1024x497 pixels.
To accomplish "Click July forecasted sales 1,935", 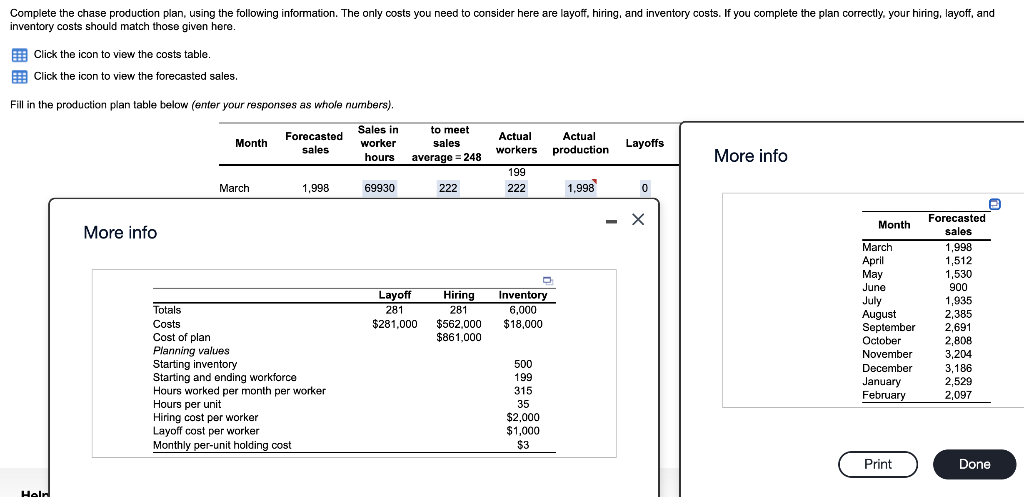I will [x=958, y=301].
